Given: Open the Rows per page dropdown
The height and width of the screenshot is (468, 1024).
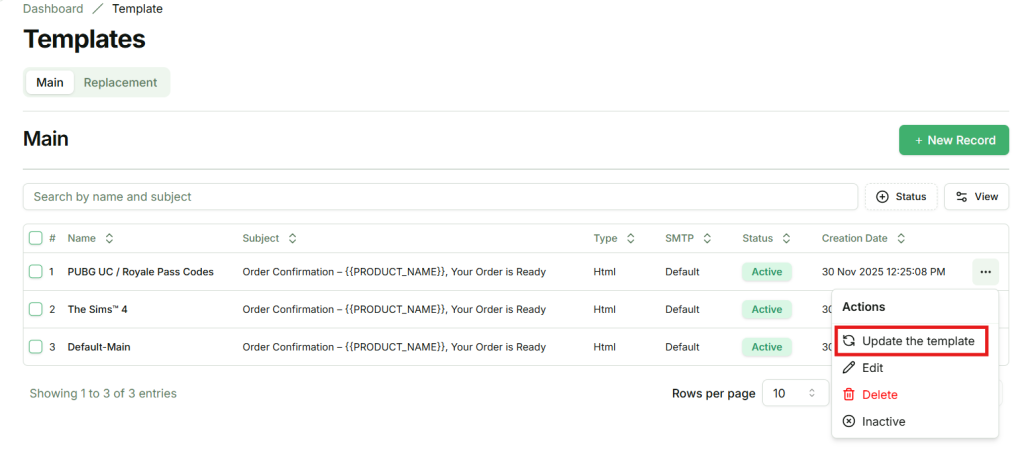Looking at the screenshot, I should coord(795,393).
